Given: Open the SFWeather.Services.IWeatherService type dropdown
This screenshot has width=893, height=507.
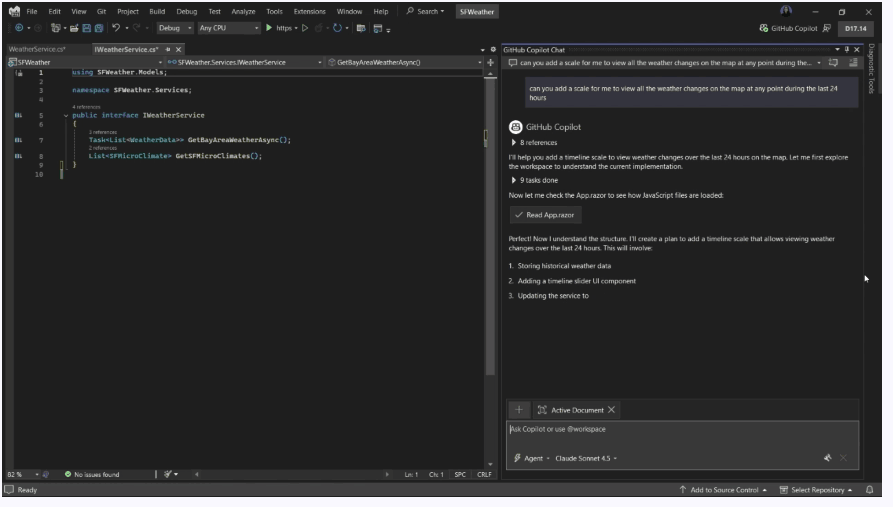Looking at the screenshot, I should (244, 62).
